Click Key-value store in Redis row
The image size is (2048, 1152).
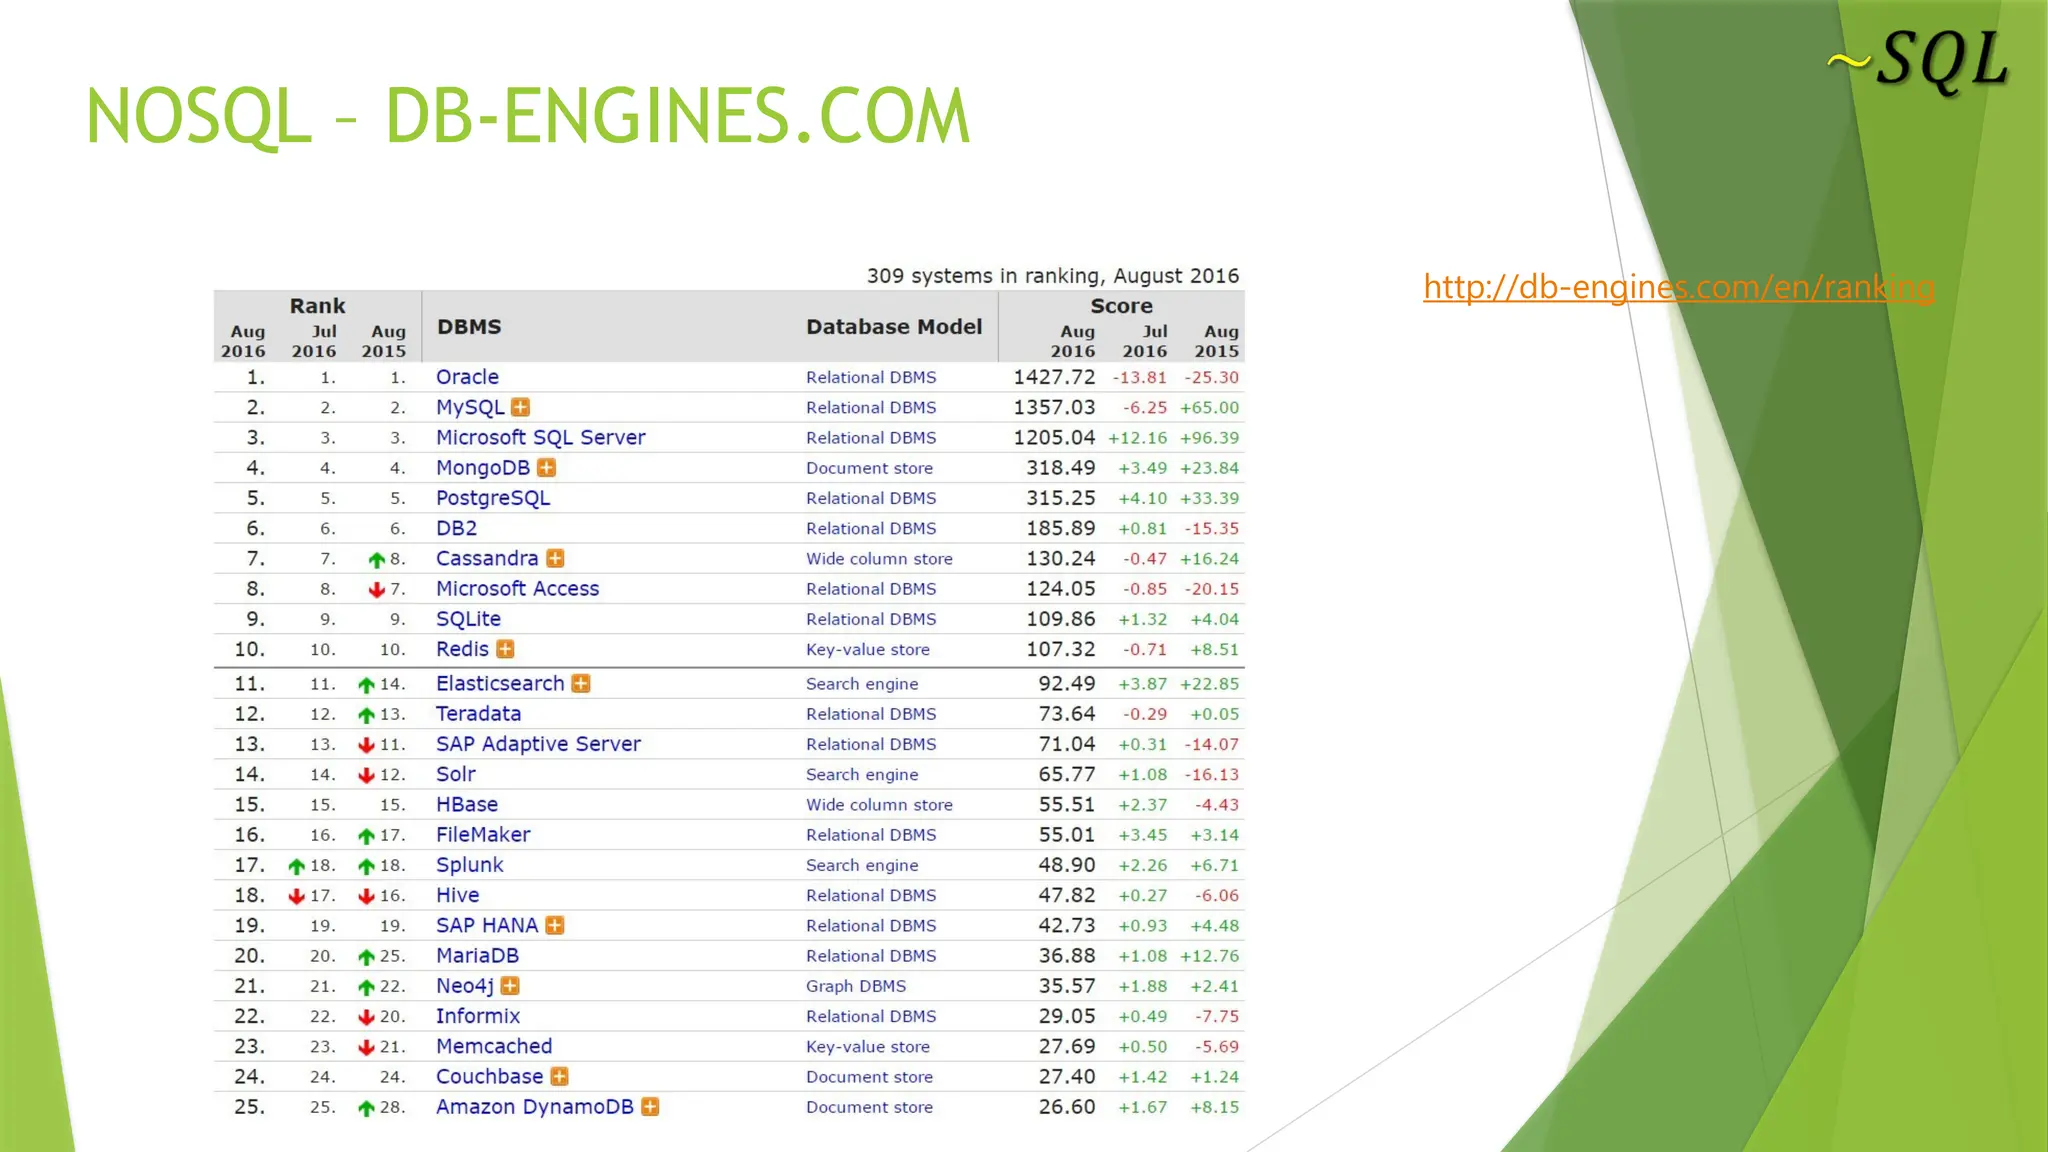click(868, 649)
